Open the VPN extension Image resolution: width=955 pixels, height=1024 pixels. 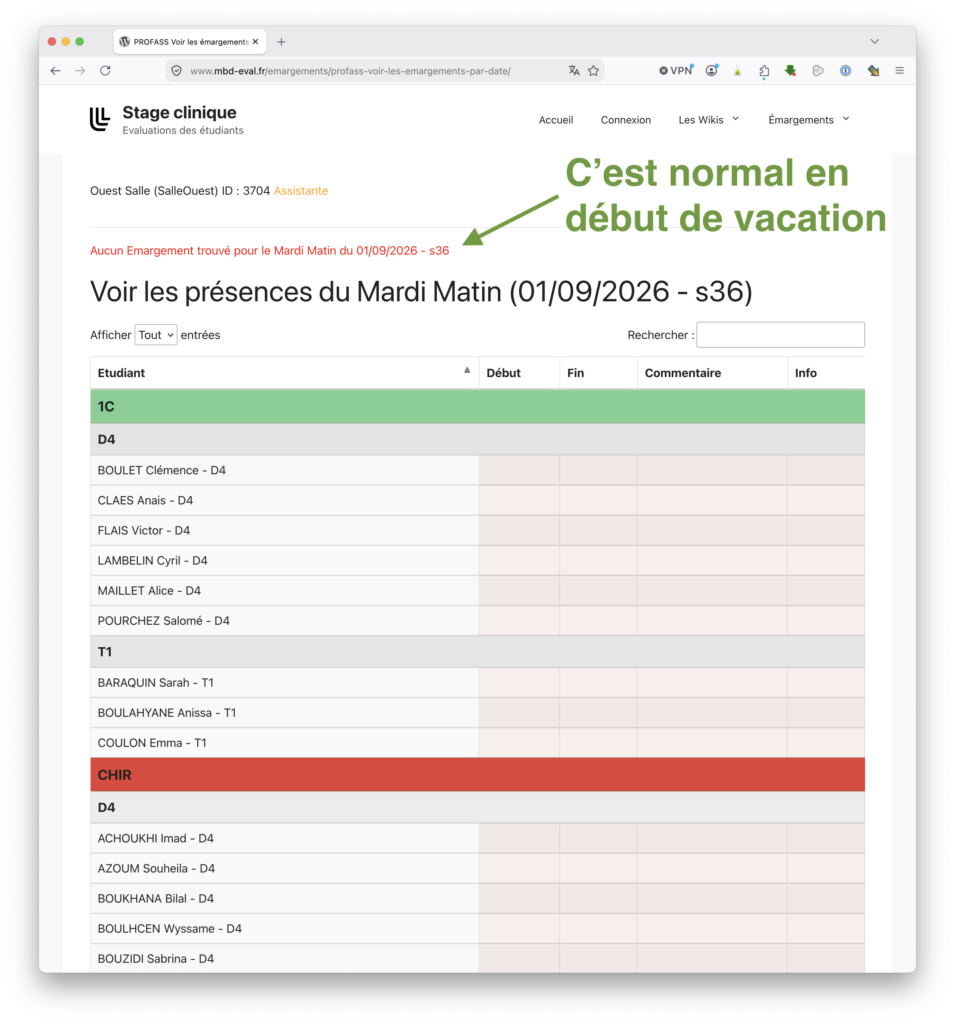(x=675, y=71)
